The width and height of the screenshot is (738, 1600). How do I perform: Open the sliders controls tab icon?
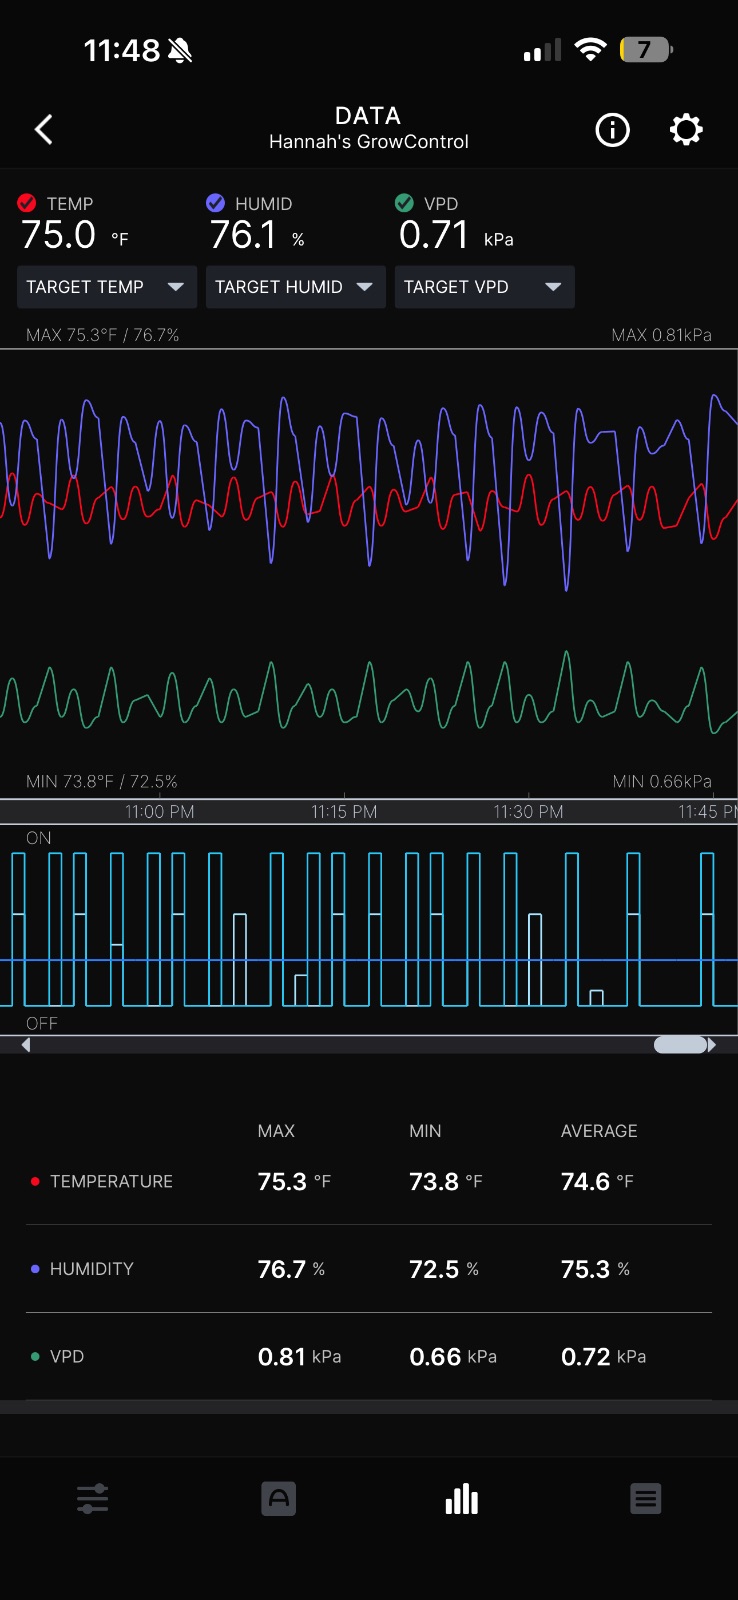pos(92,1499)
